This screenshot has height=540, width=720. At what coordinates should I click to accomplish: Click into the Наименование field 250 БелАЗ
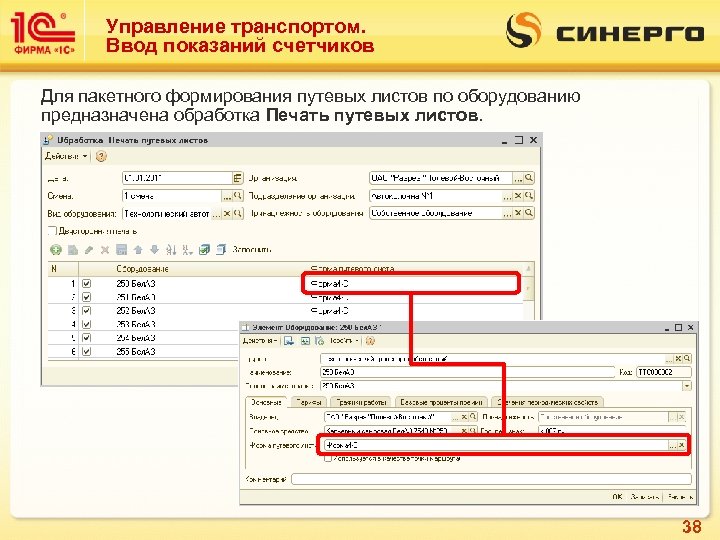tap(467, 372)
